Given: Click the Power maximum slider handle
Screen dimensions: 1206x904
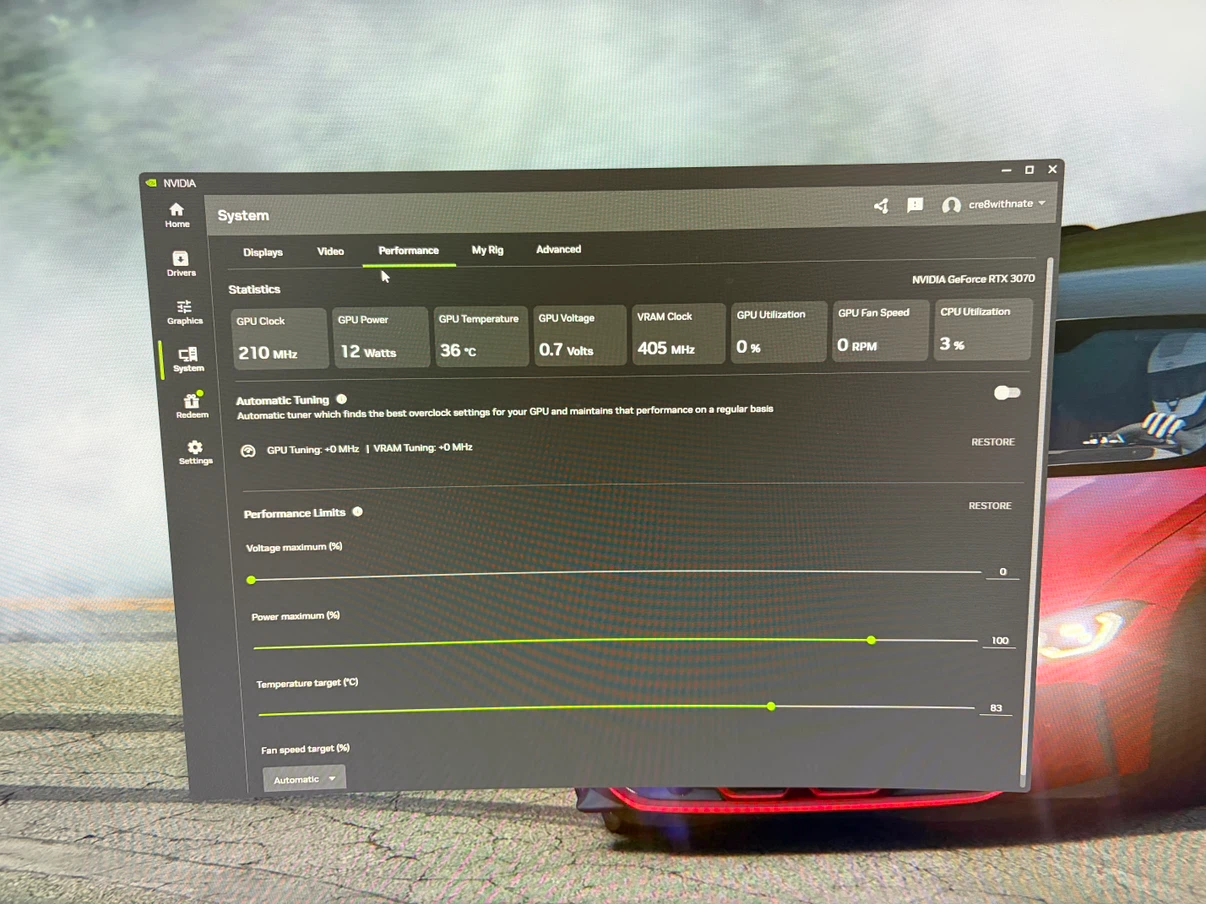Looking at the screenshot, I should [871, 640].
